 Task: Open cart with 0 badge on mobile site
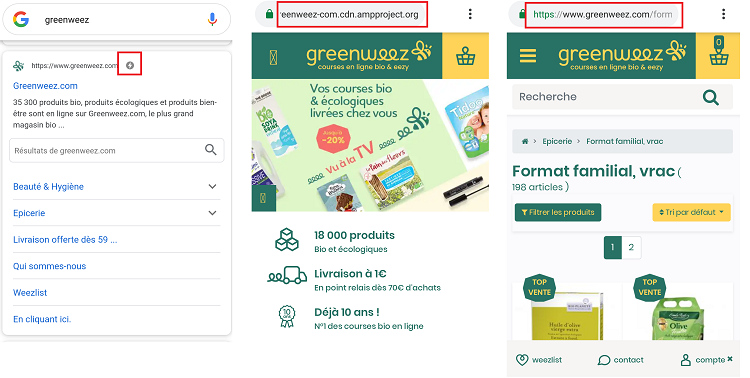[x=718, y=51]
